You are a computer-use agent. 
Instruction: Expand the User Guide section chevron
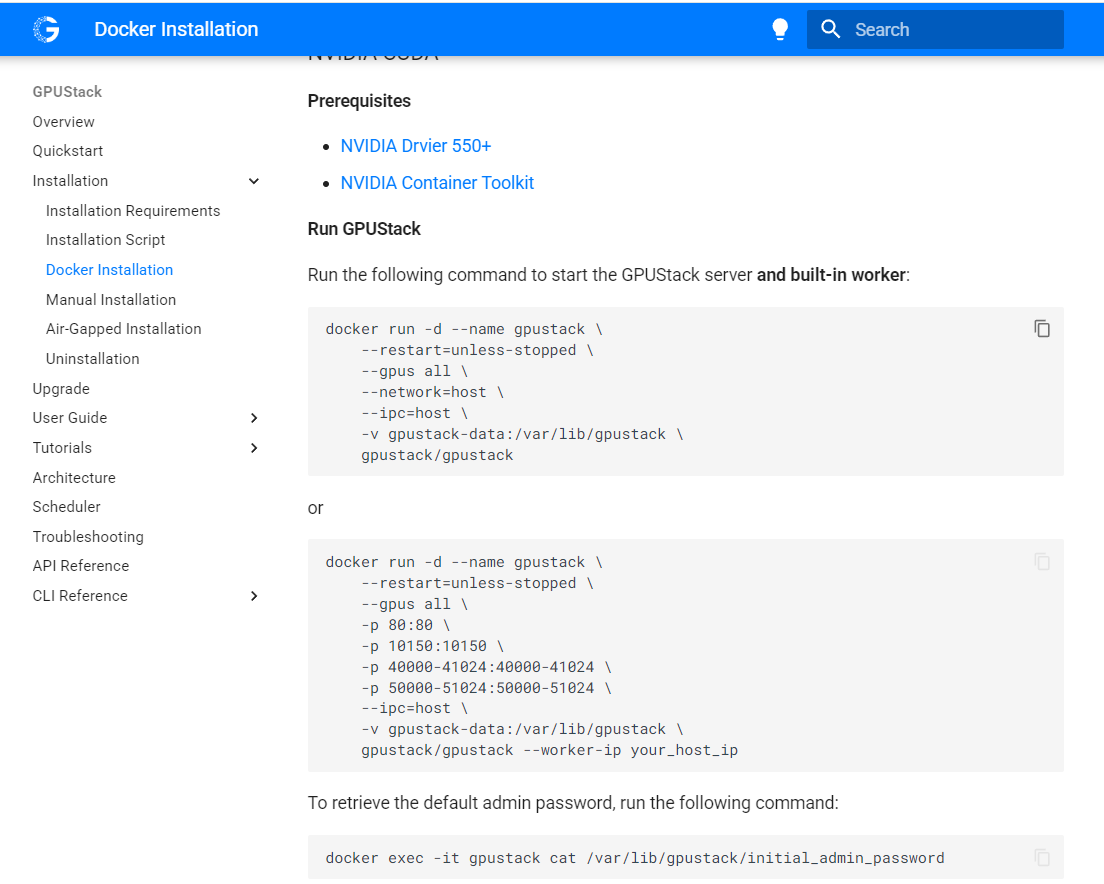pos(254,418)
